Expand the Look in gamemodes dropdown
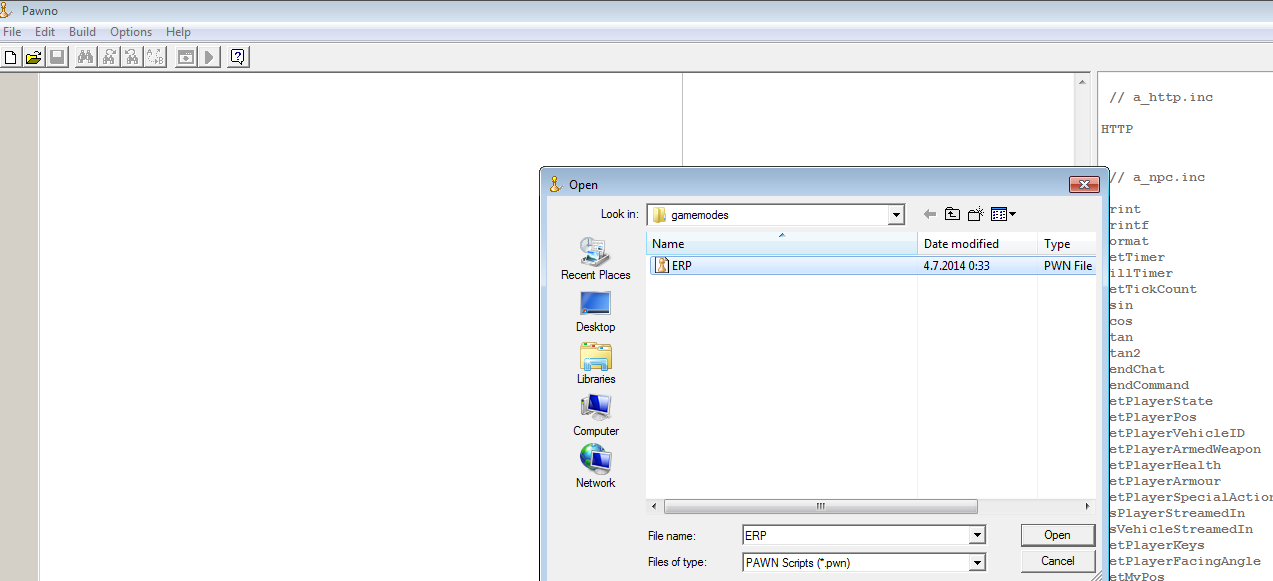1273x581 pixels. [896, 215]
